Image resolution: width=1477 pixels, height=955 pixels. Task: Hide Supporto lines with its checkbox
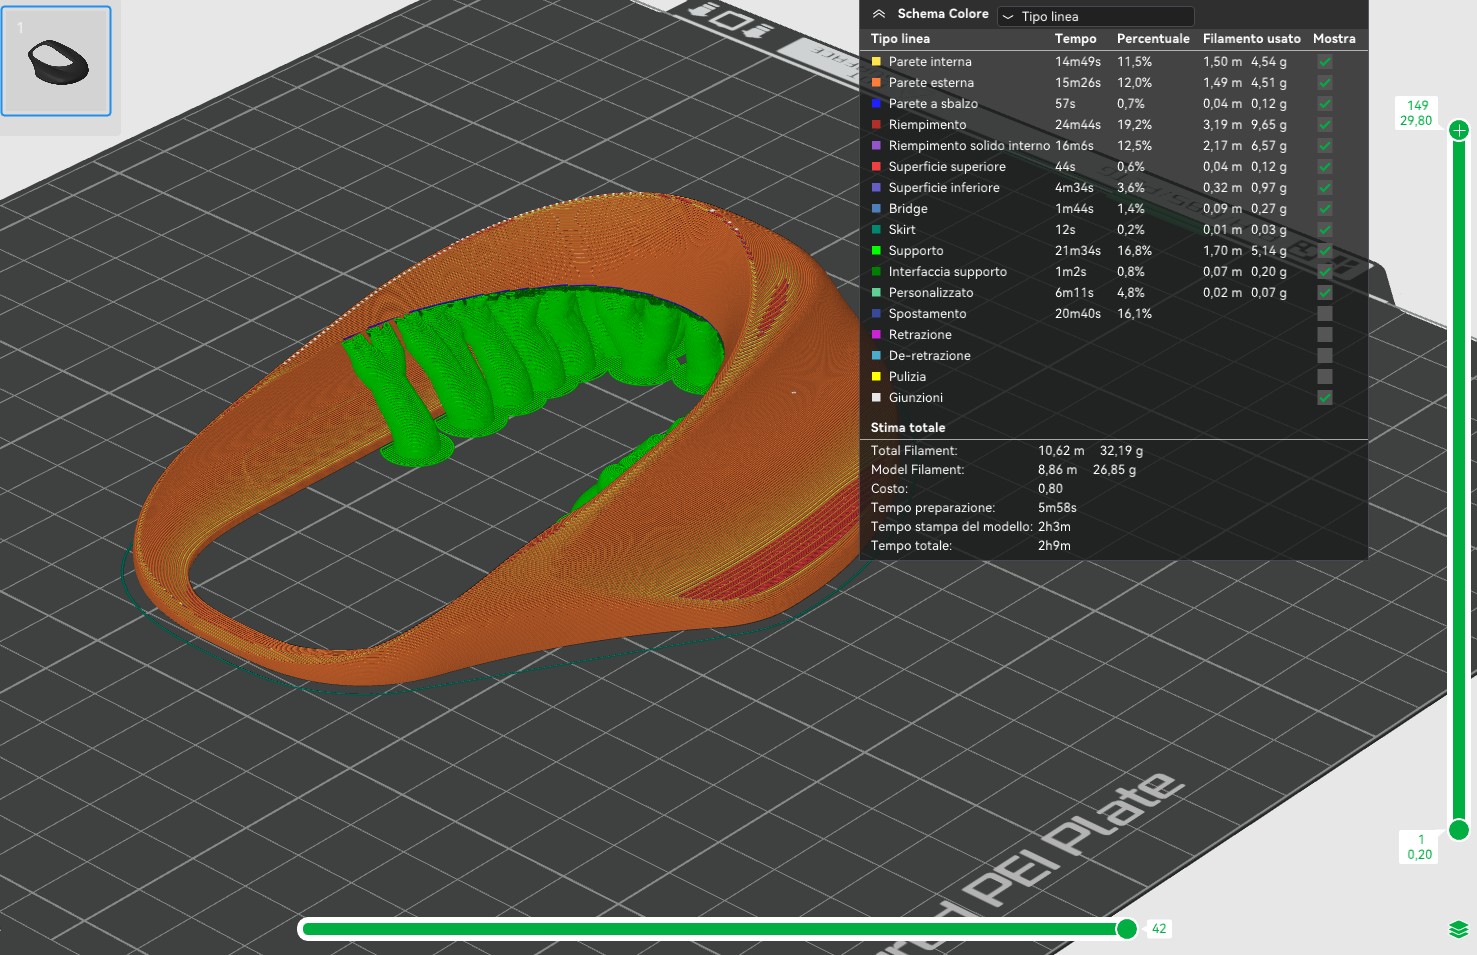[1325, 250]
